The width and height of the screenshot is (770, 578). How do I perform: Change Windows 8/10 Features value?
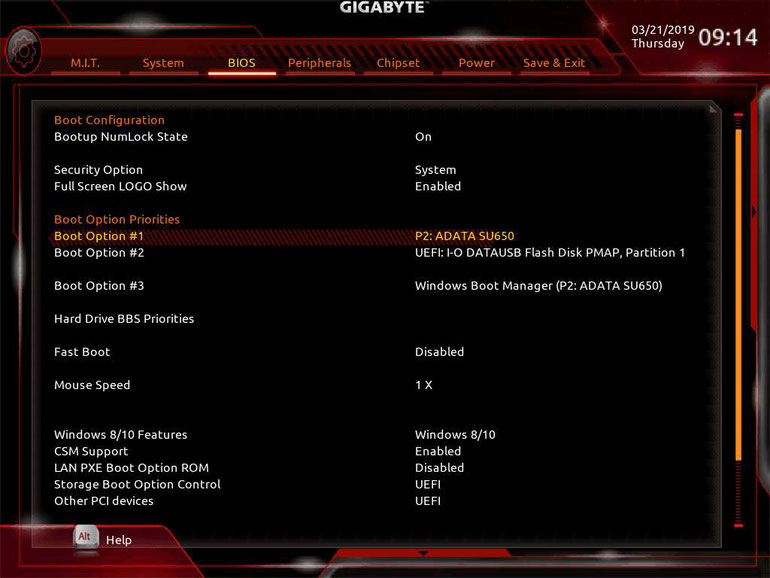coord(455,435)
